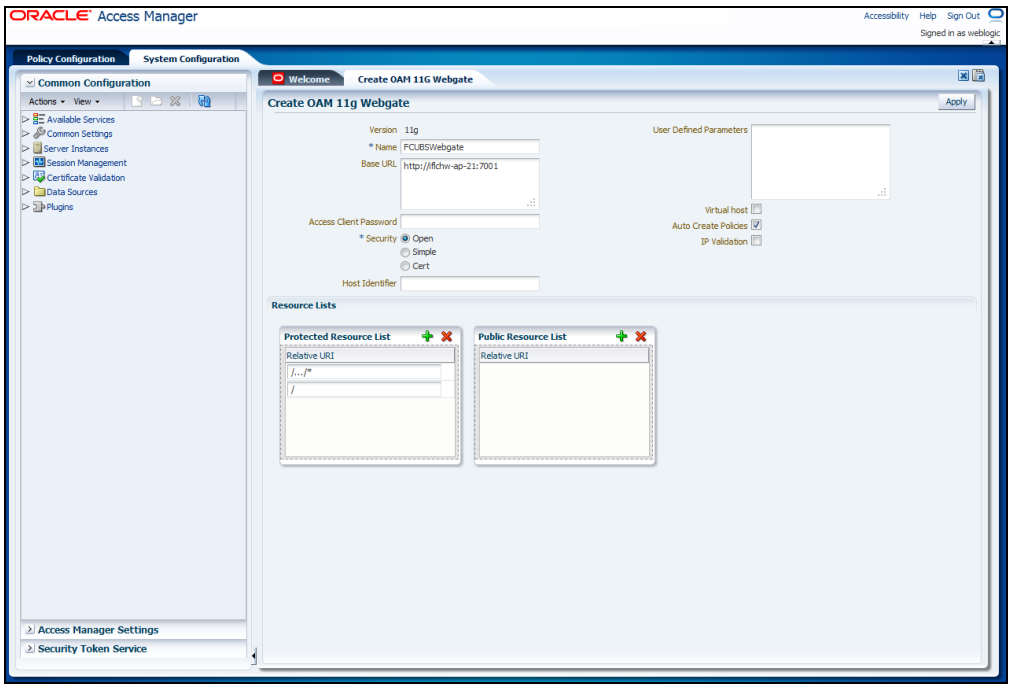The height and width of the screenshot is (685, 1012).
Task: Click the Oracle ring logo near Sign Out
Action: tap(996, 15)
